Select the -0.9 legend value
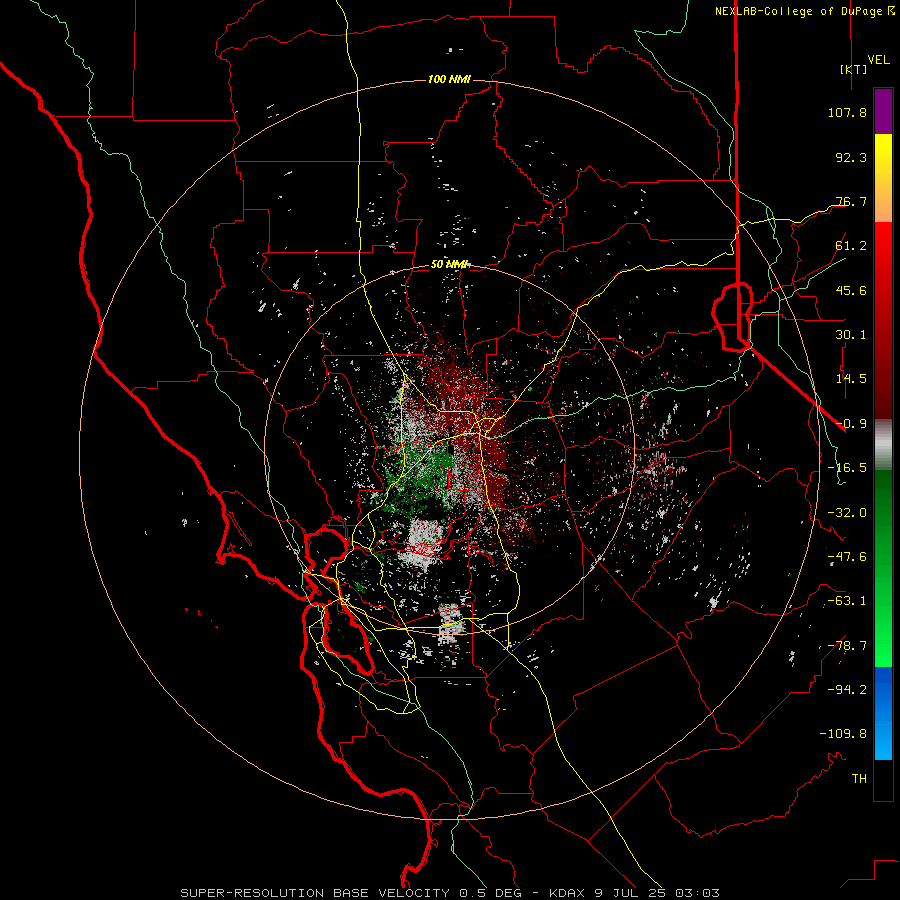900x900 pixels. click(851, 424)
